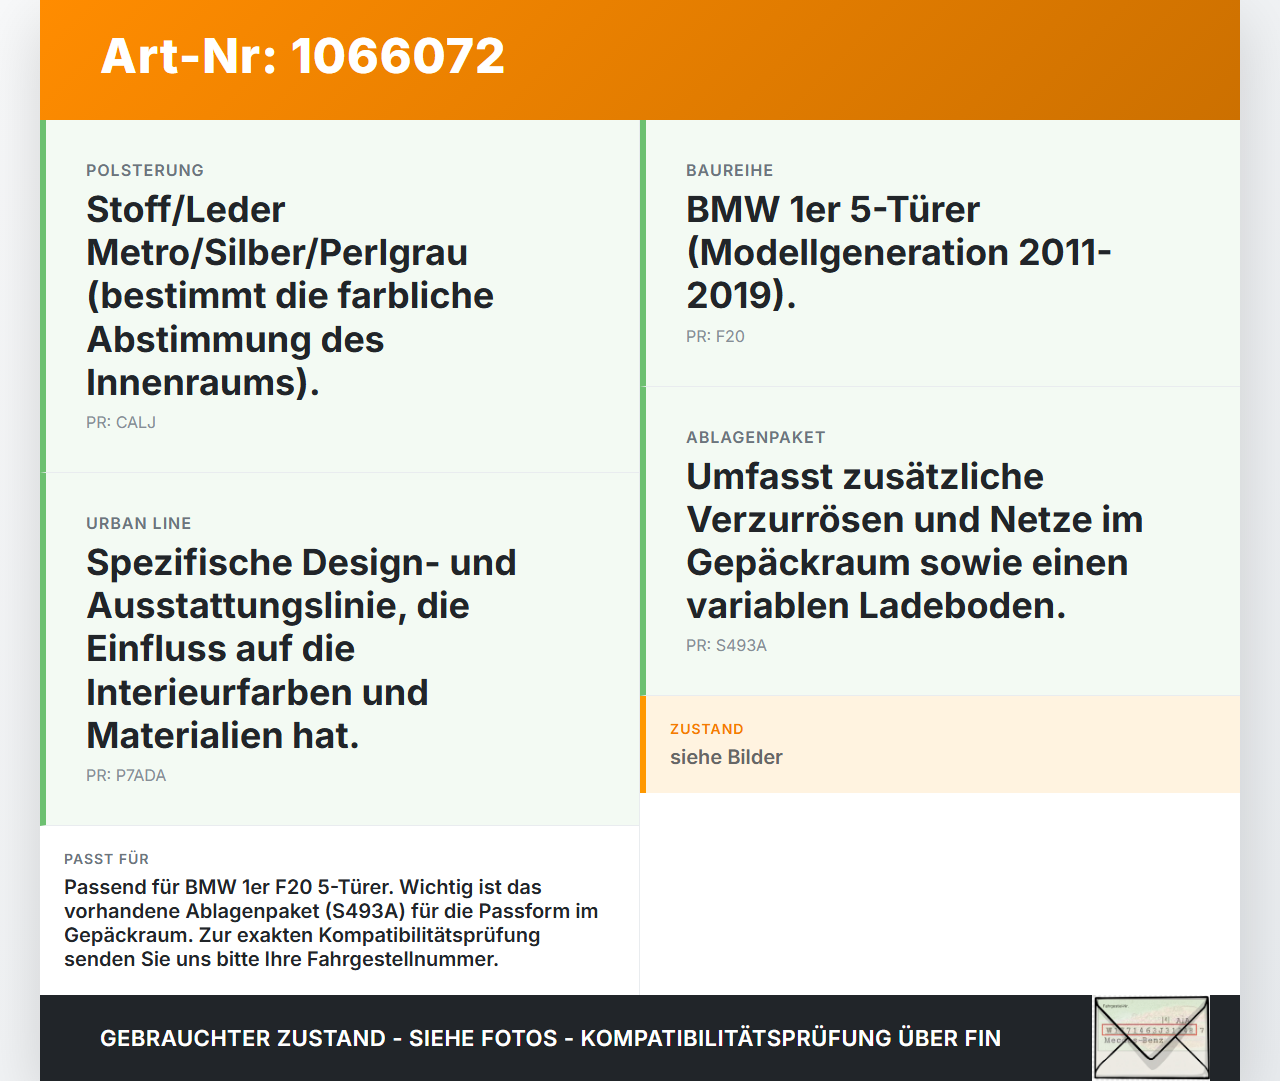Click the BAUREIHE label

[730, 170]
